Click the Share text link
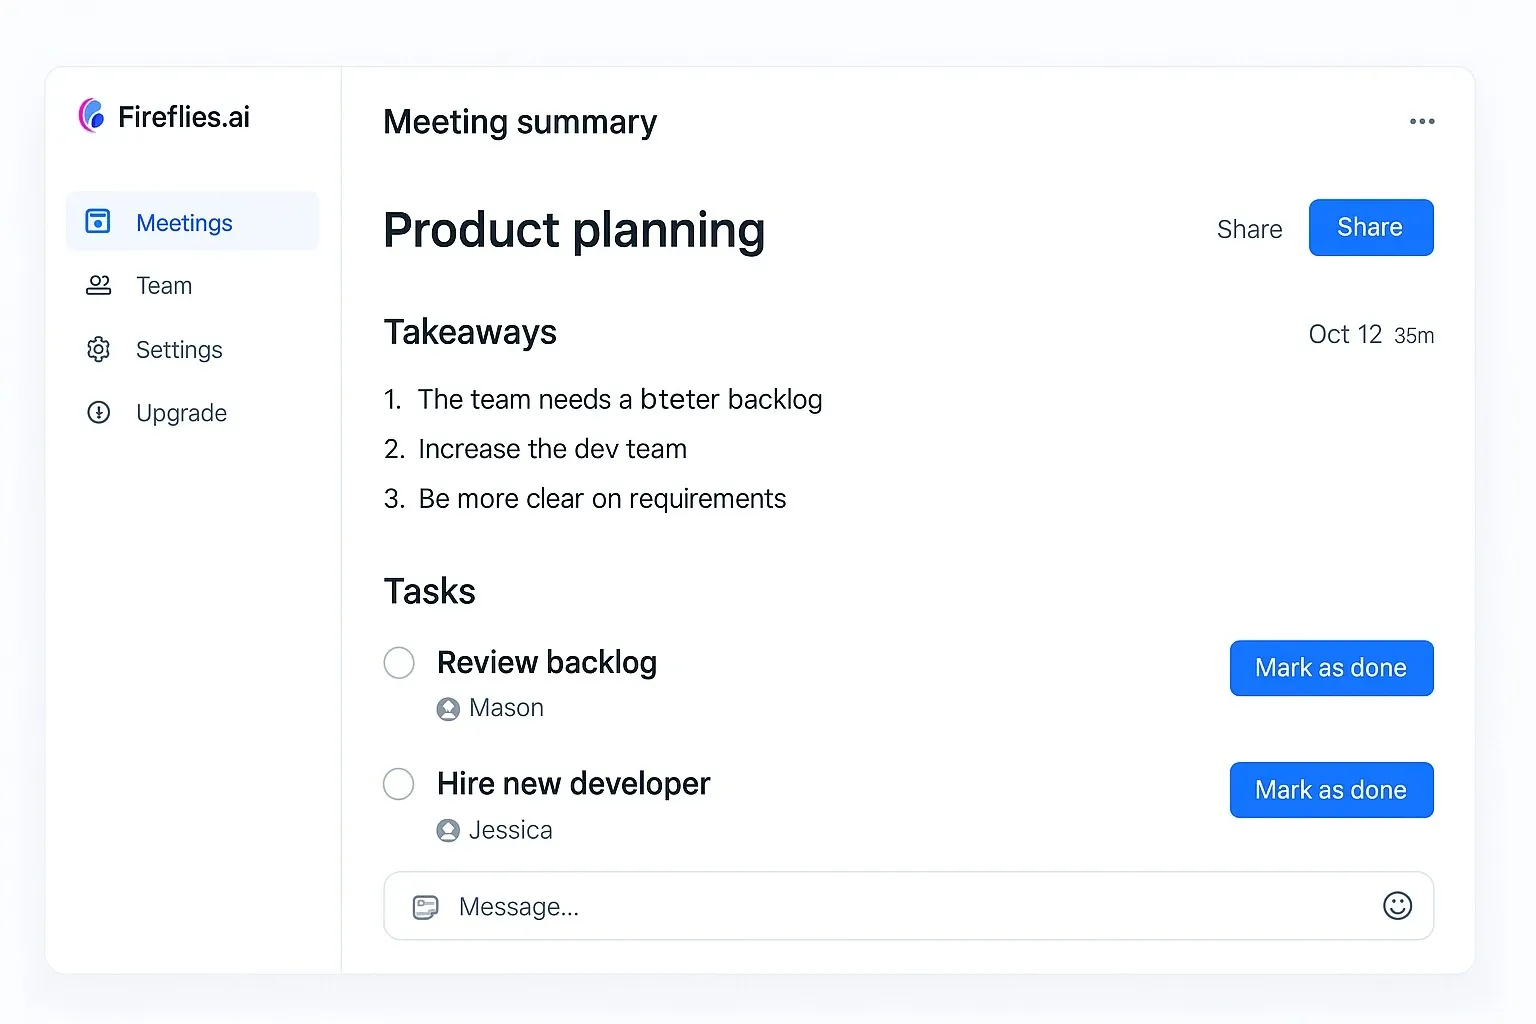 tap(1249, 228)
